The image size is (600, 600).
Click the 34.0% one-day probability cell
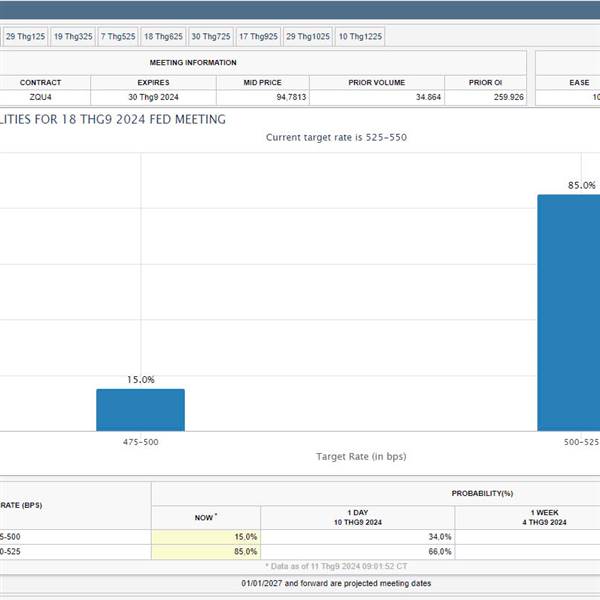click(x=357, y=537)
